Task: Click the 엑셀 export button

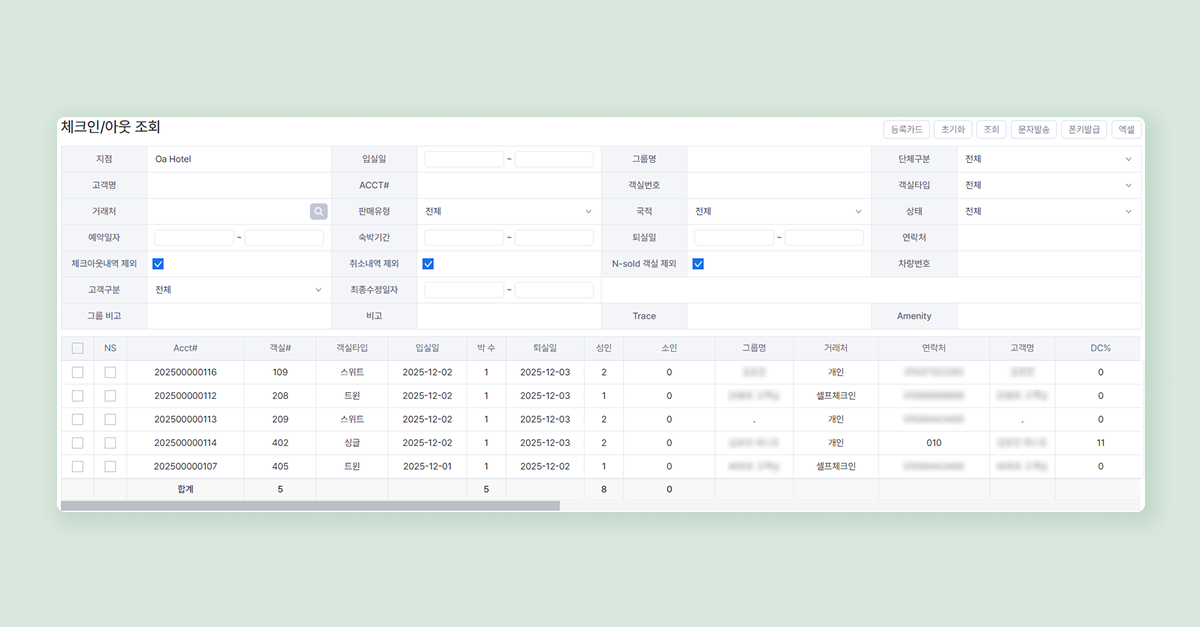Action: 1126,130
